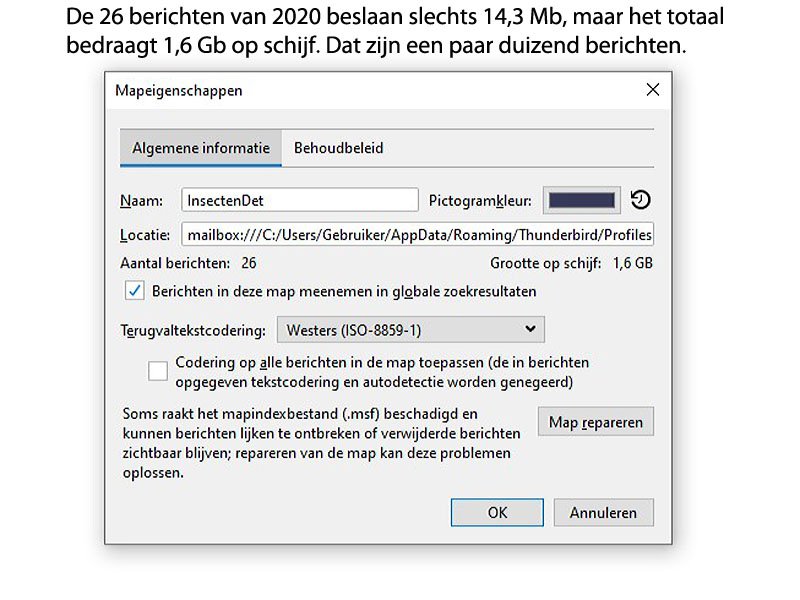Enable applying encoding to all folder messages
Viewport: 800px width, 600px height.
tap(158, 371)
